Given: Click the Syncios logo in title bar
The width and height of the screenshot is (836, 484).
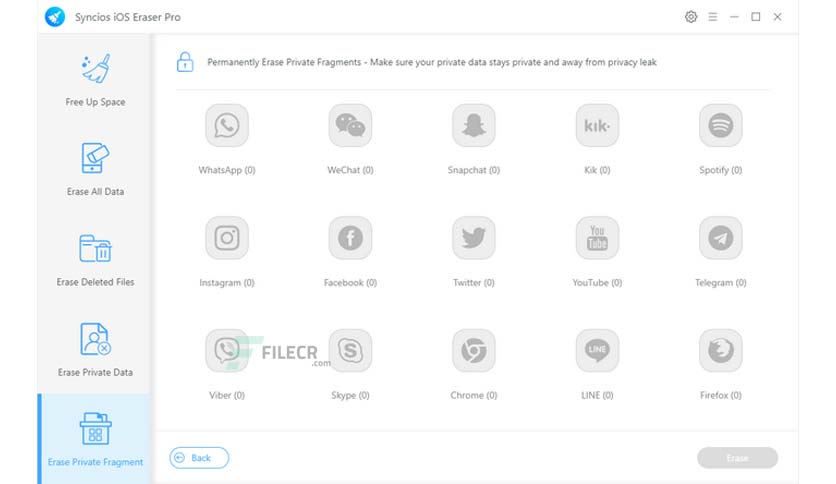Looking at the screenshot, I should [55, 17].
